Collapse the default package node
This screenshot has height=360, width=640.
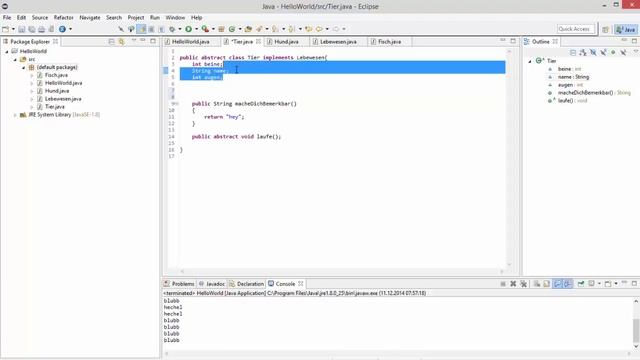pos(23,68)
